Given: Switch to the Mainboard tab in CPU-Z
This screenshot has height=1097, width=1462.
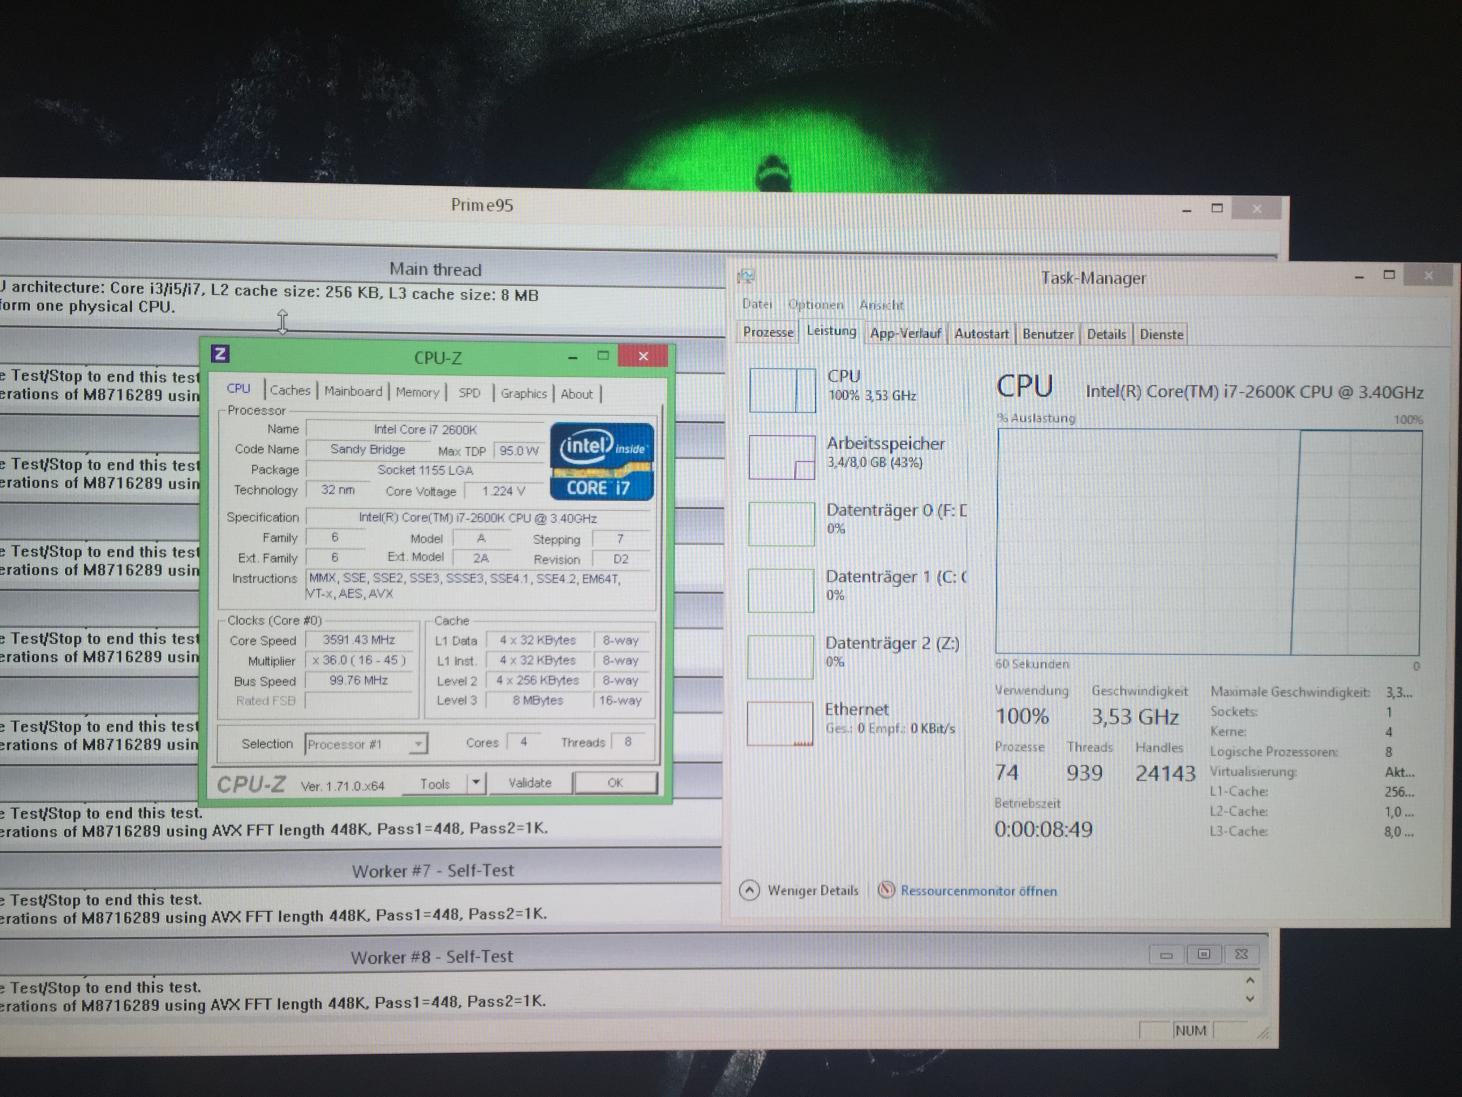Looking at the screenshot, I should [353, 392].
